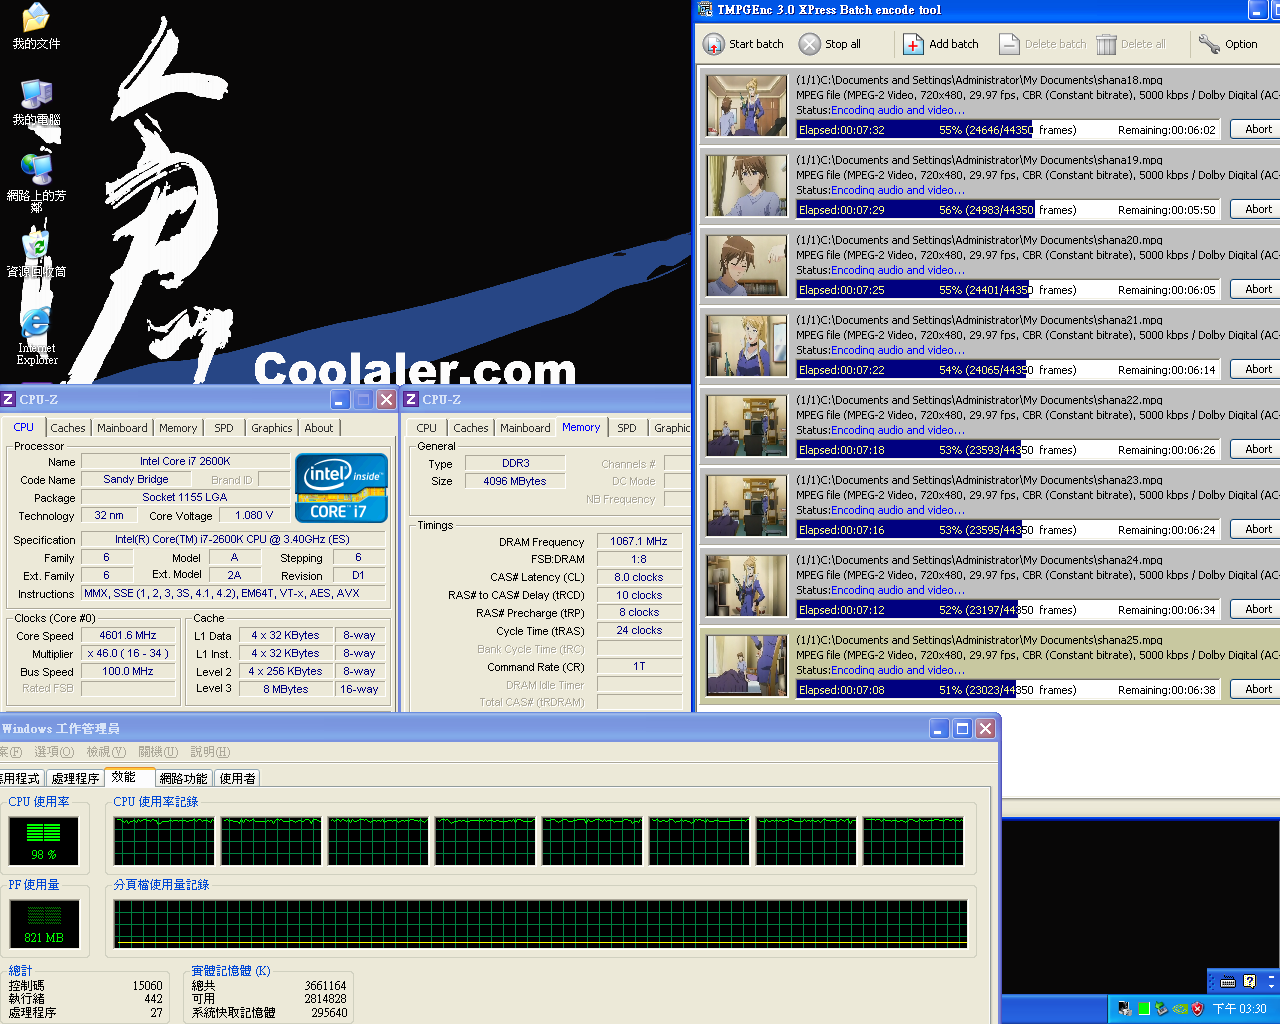Open 說明(H) menu in Task Manager

click(210, 752)
